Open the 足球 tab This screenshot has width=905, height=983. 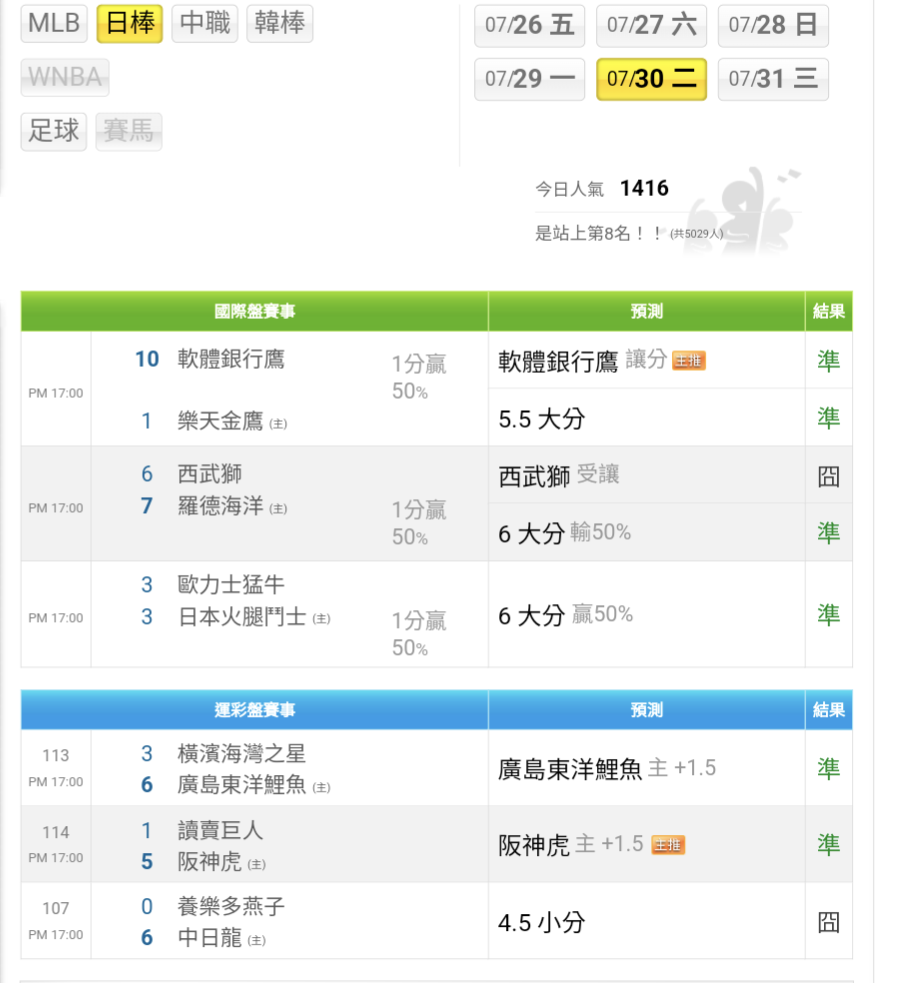[54, 132]
